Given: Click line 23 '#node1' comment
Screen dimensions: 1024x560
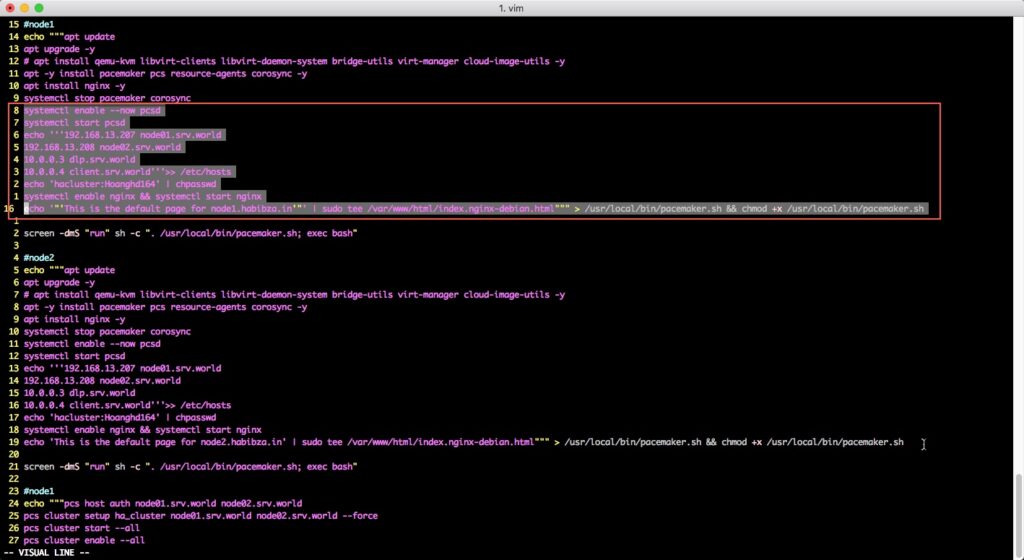Looking at the screenshot, I should [x=39, y=491].
